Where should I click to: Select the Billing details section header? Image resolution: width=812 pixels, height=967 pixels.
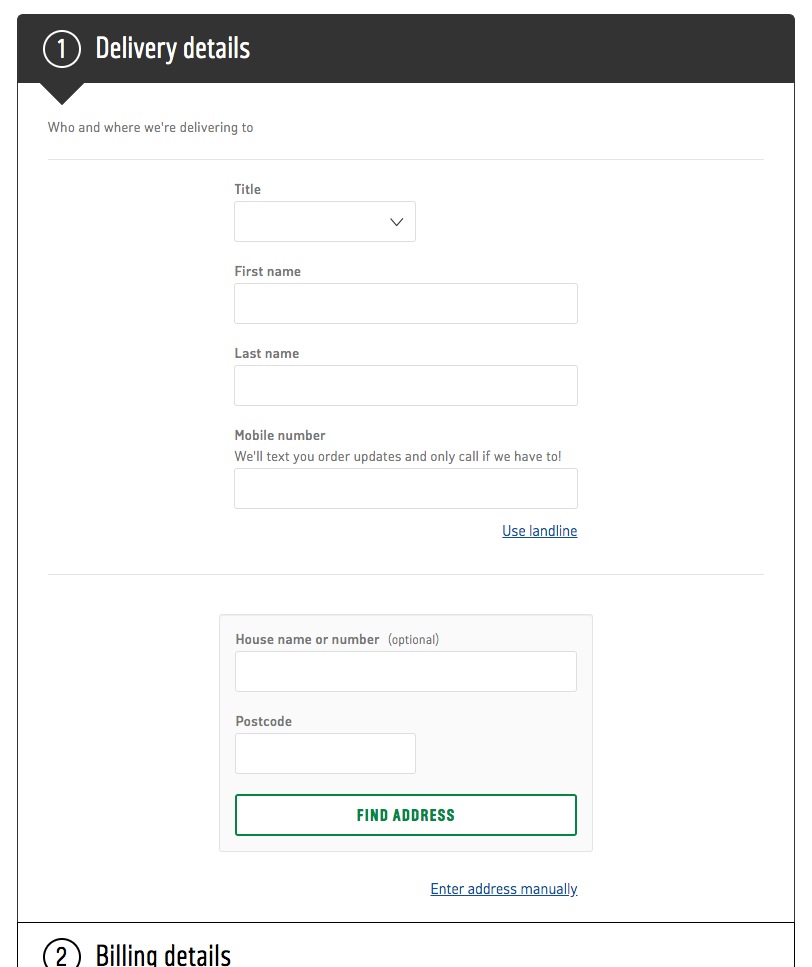pos(162,953)
